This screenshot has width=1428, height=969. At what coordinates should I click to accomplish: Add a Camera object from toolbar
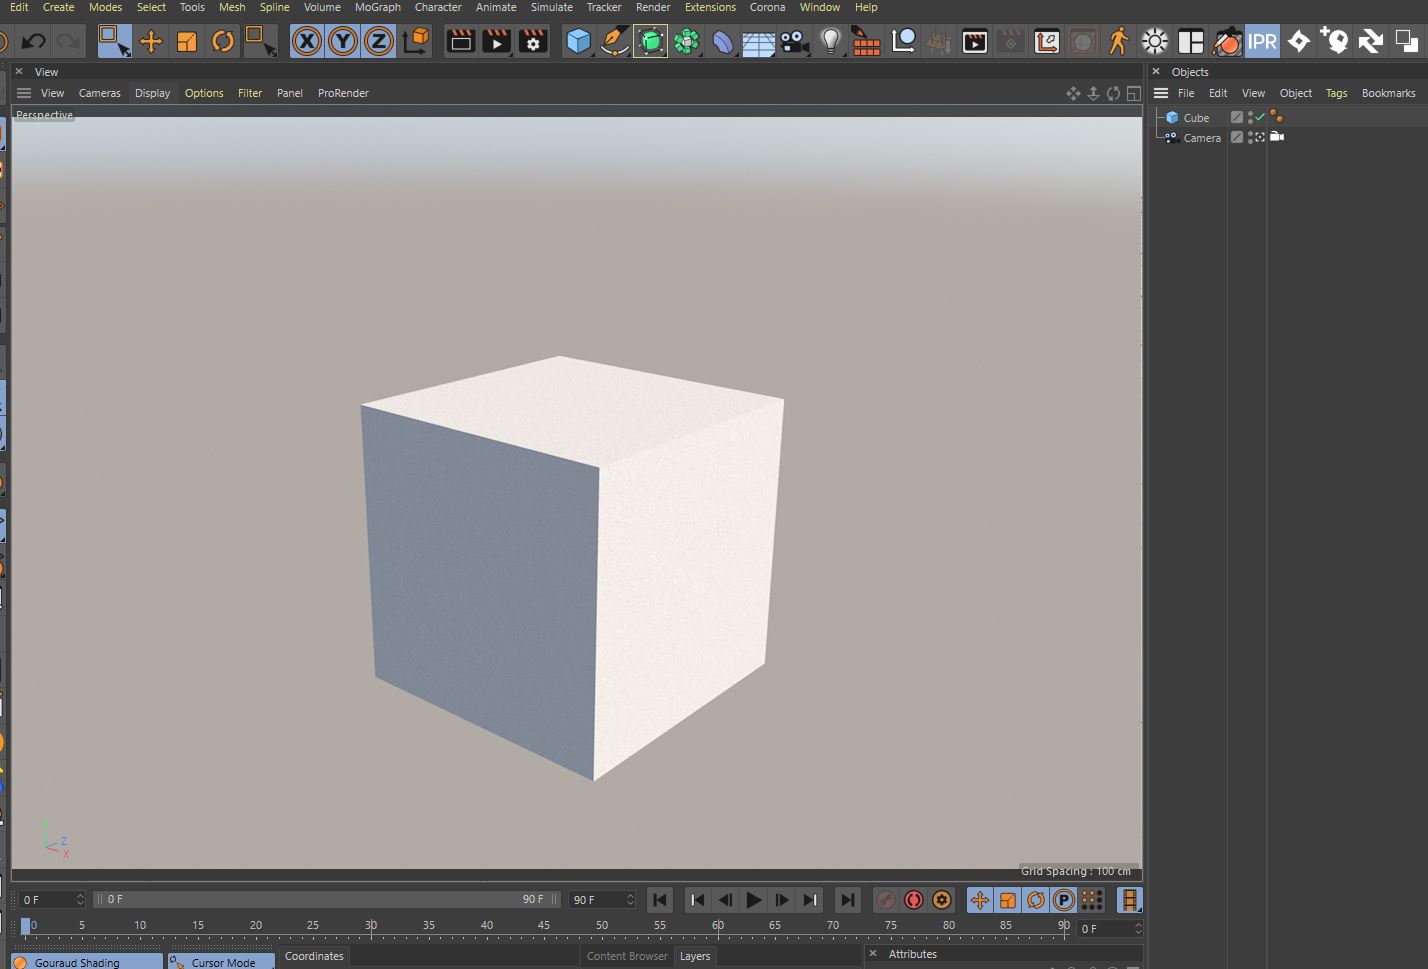point(794,41)
